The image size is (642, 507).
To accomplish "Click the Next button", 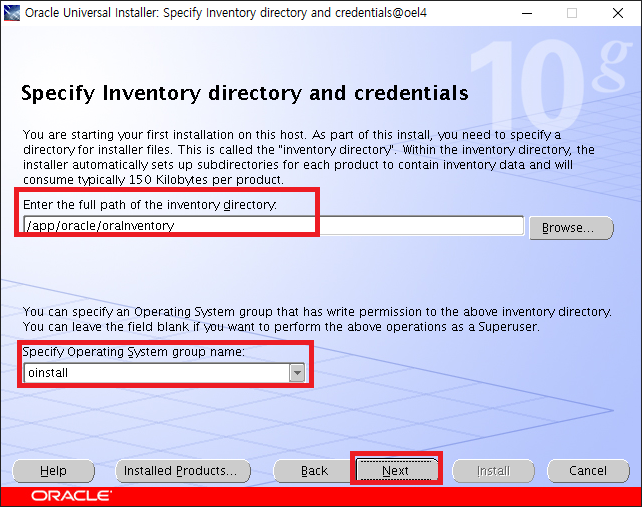I will point(396,470).
